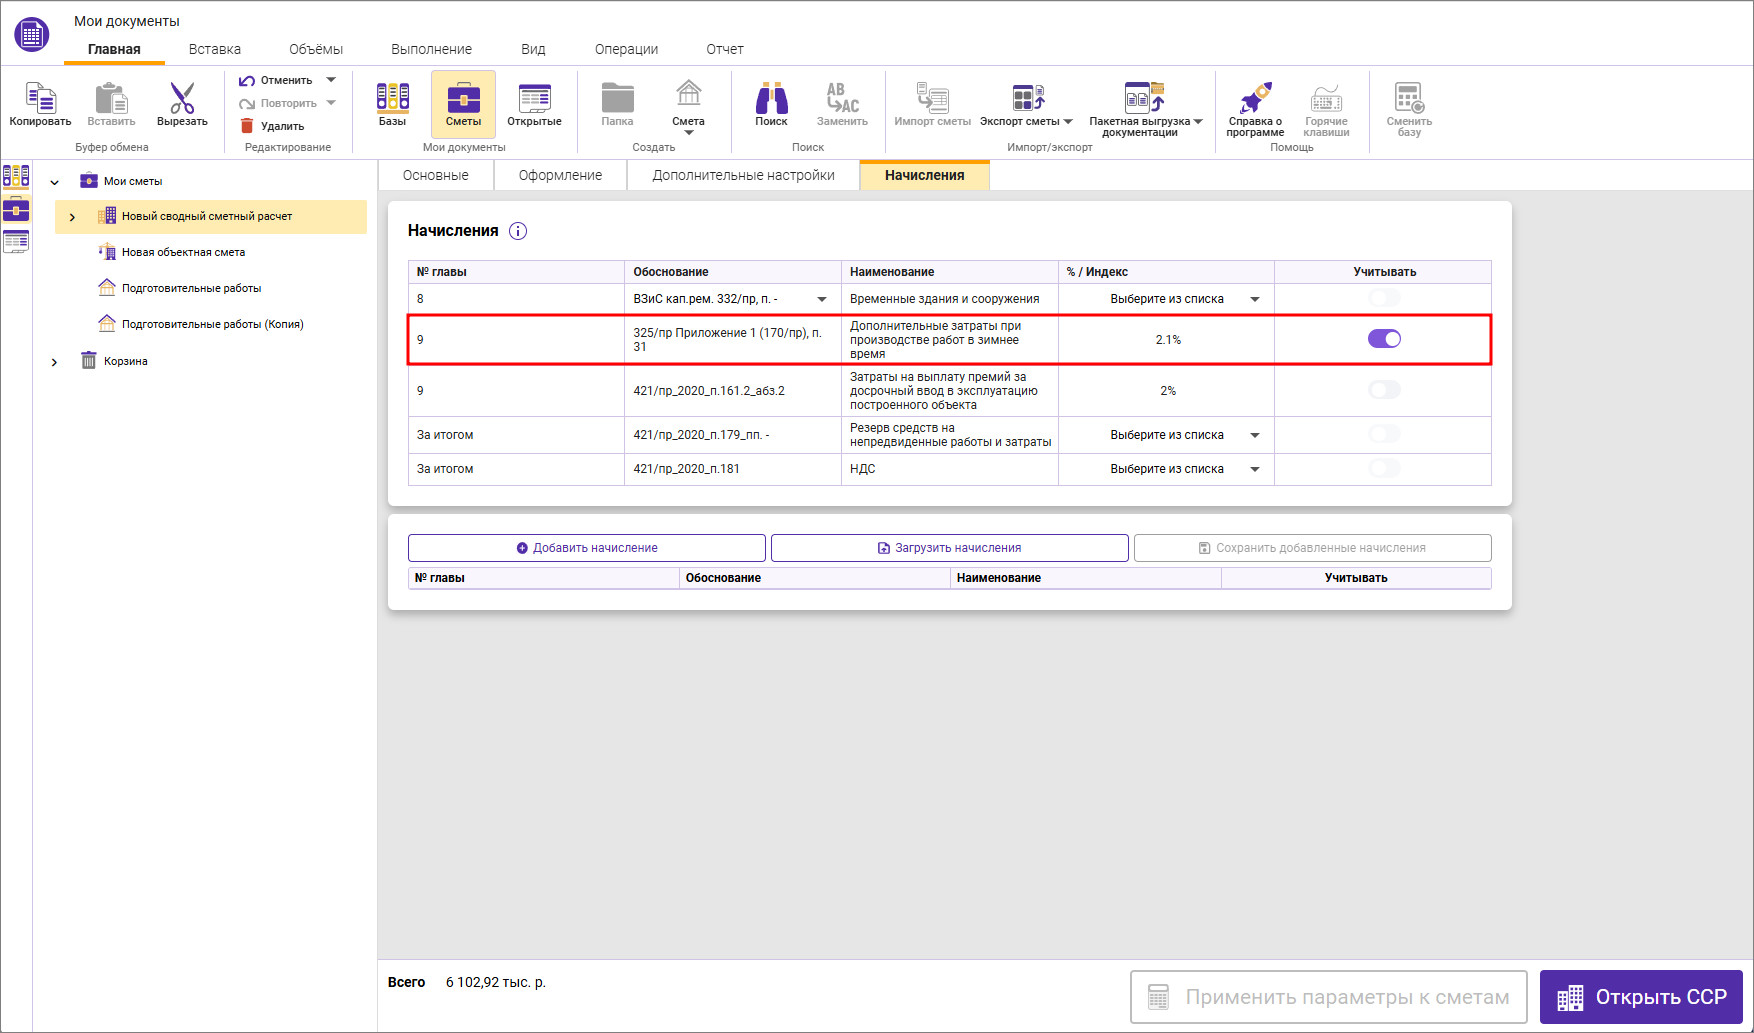Open the Выполнение ribbon tab
This screenshot has height=1033, width=1754.
[431, 49]
